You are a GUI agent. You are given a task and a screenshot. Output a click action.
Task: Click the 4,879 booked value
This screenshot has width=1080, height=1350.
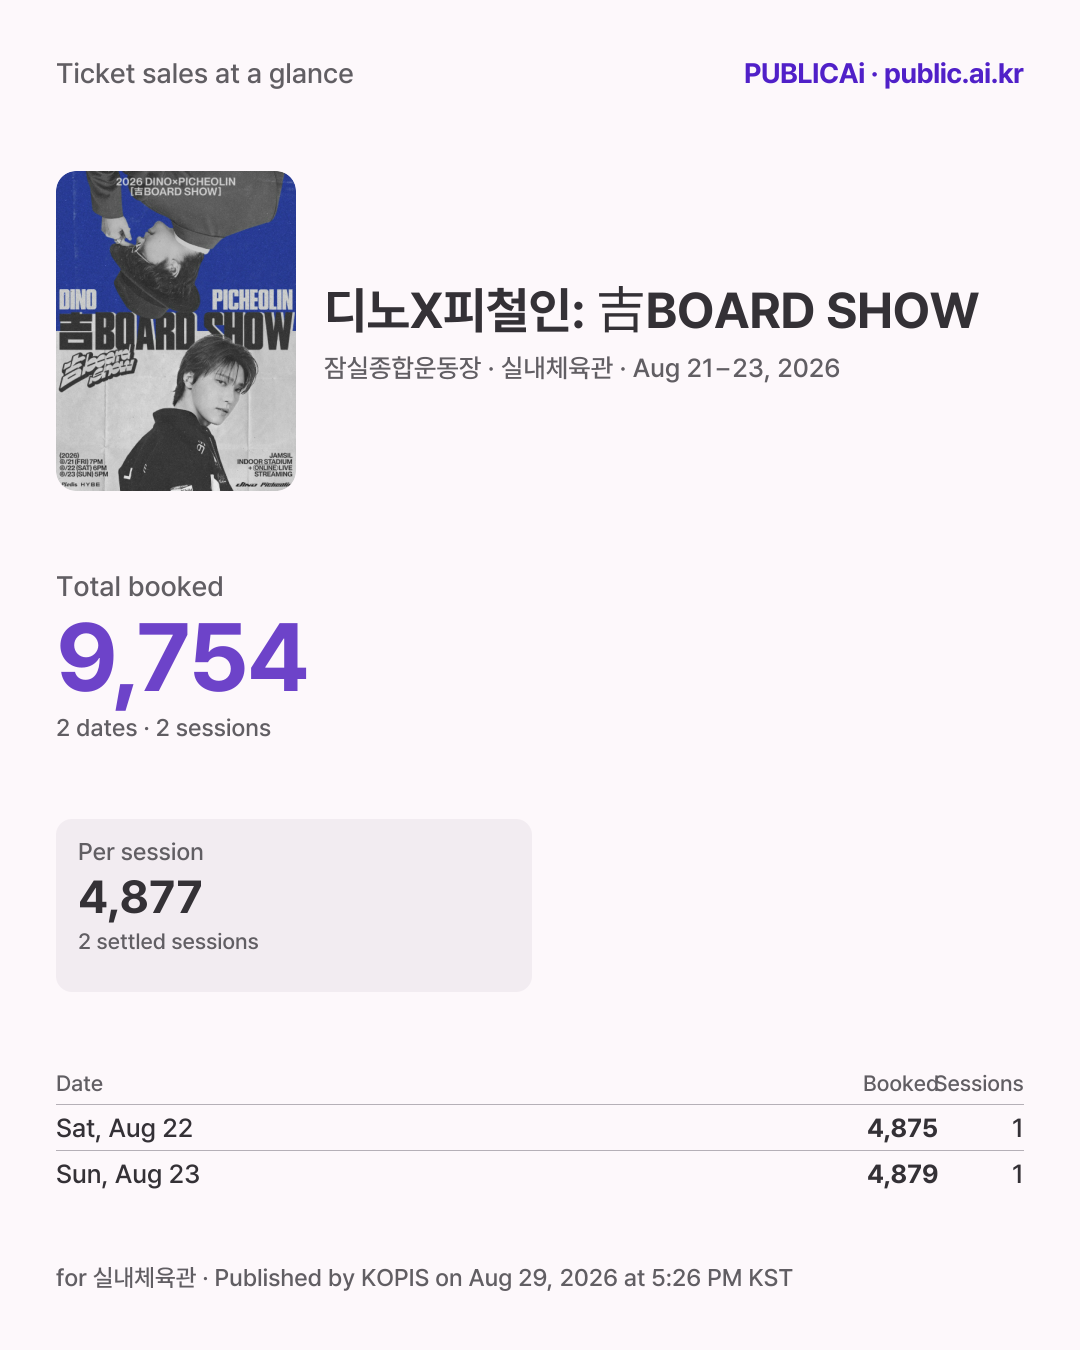point(902,1174)
